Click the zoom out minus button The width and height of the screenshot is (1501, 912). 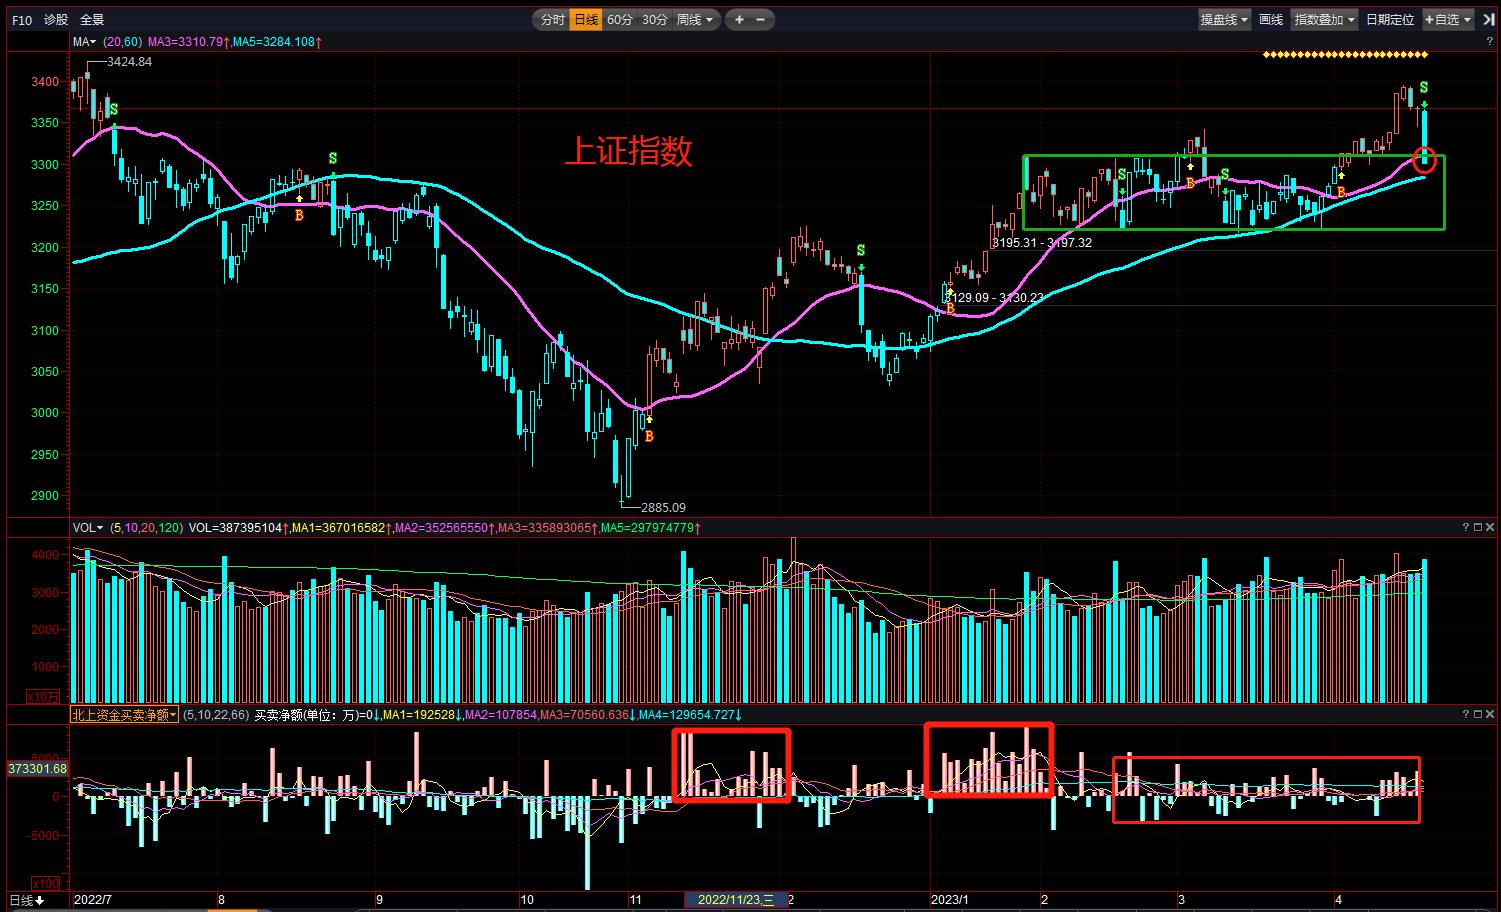coord(761,20)
